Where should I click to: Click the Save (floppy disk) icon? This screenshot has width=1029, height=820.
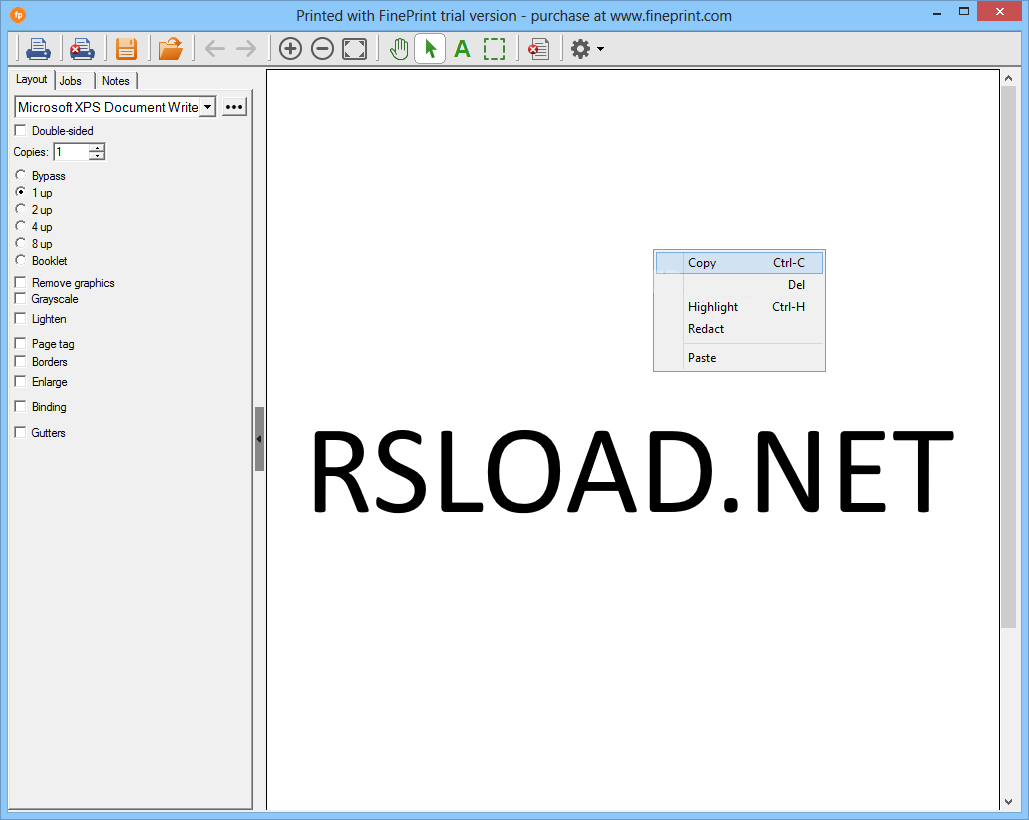coord(126,49)
